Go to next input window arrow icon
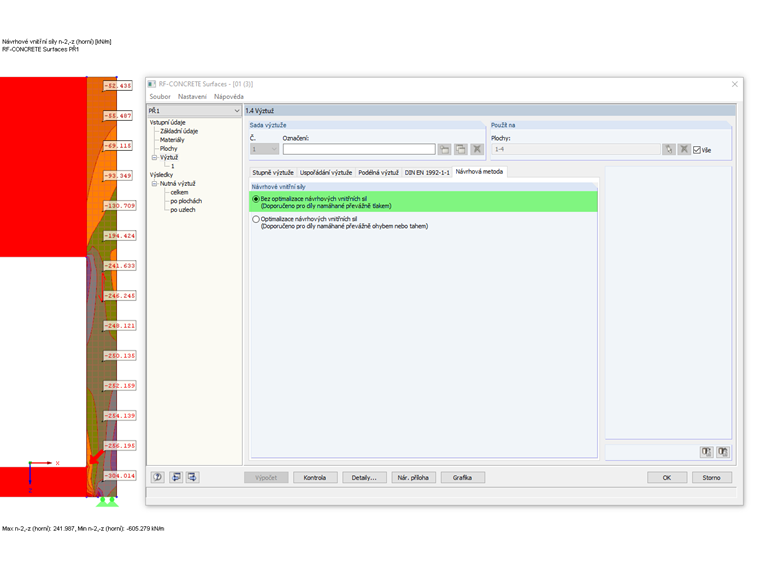The height and width of the screenshot is (570, 760). click(192, 477)
